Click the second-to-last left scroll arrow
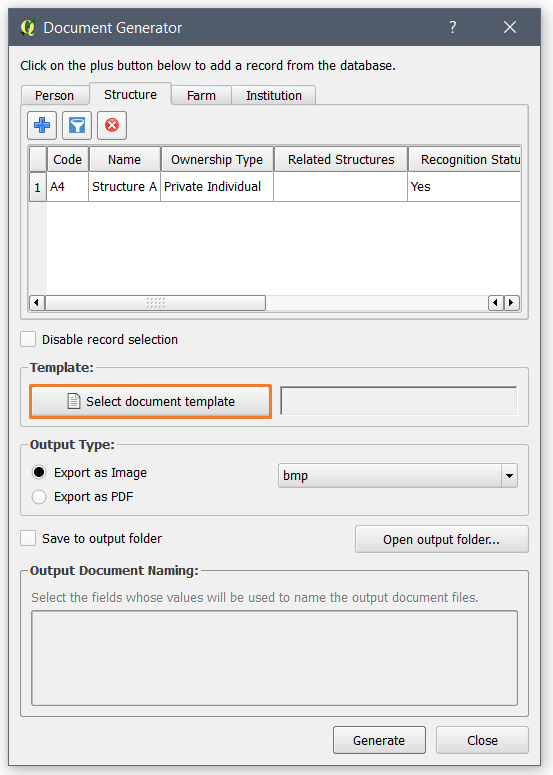The height and width of the screenshot is (775, 553). pos(496,302)
